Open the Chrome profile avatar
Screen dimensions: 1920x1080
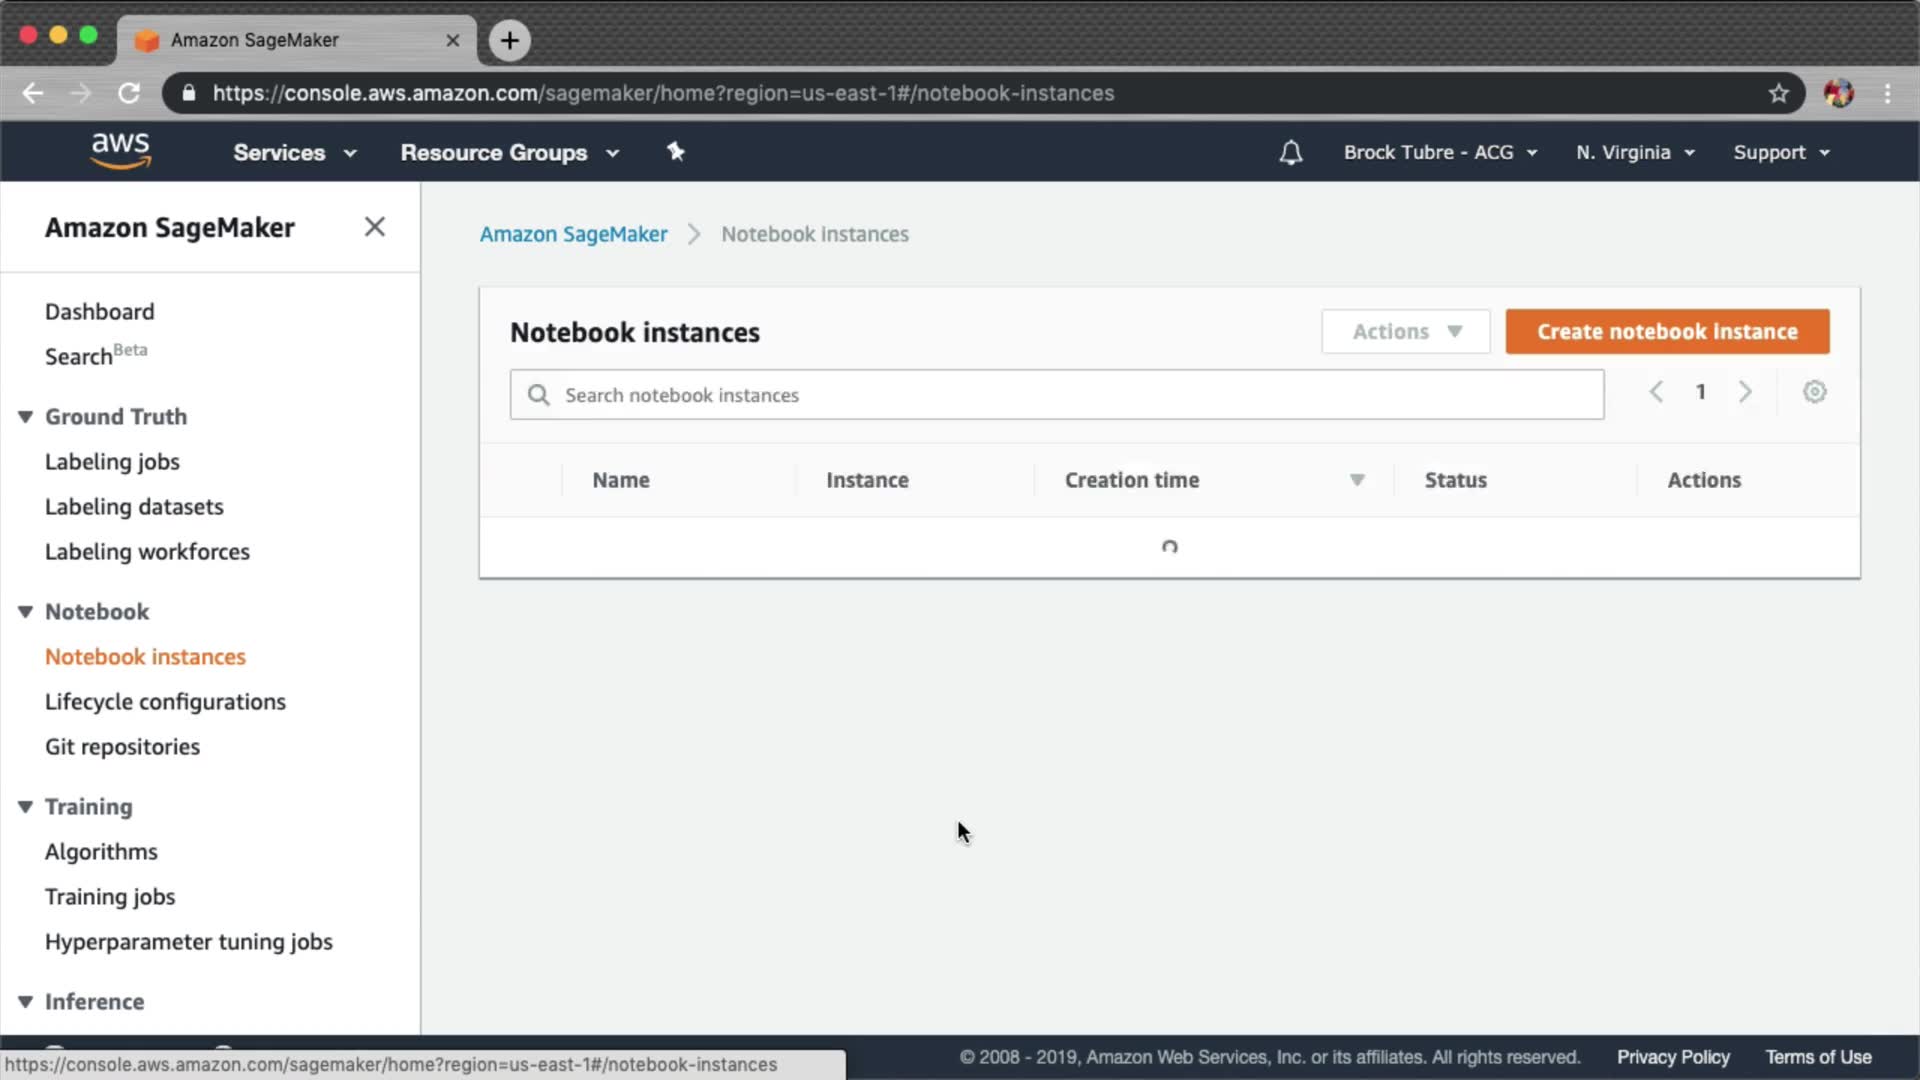tap(1838, 93)
